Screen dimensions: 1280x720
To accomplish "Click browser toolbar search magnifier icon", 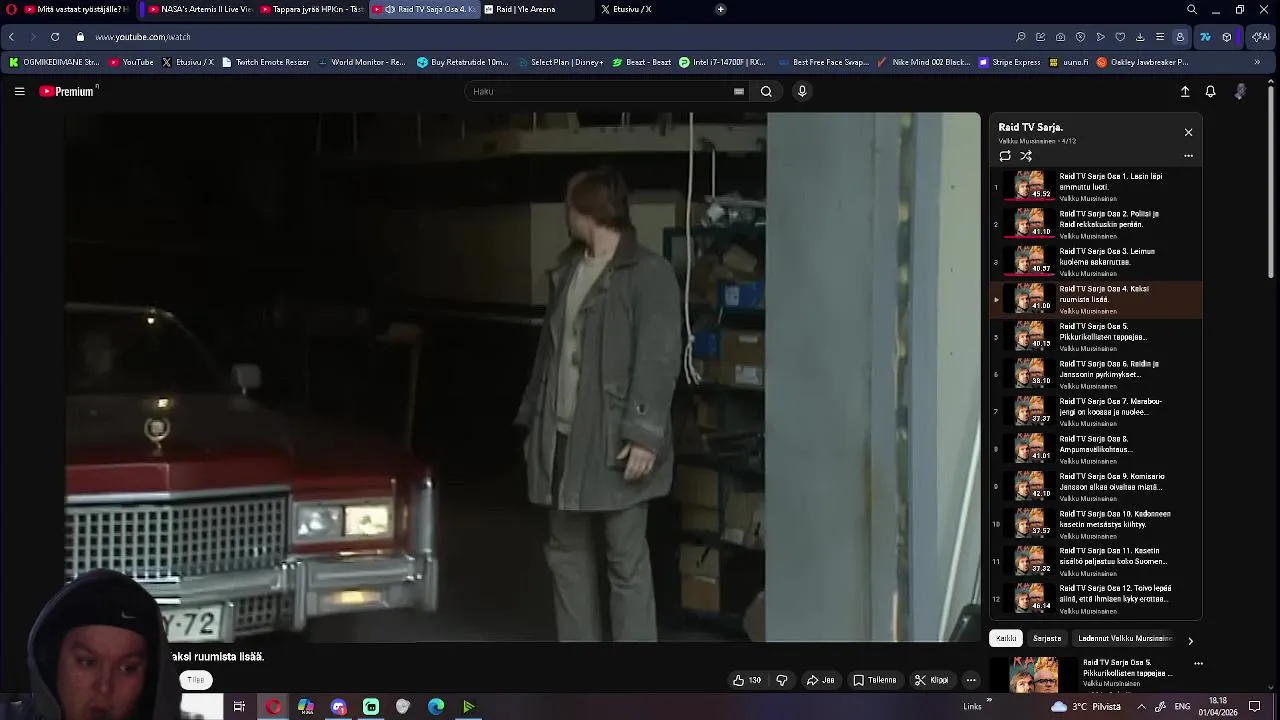I will pyautogui.click(x=1020, y=37).
